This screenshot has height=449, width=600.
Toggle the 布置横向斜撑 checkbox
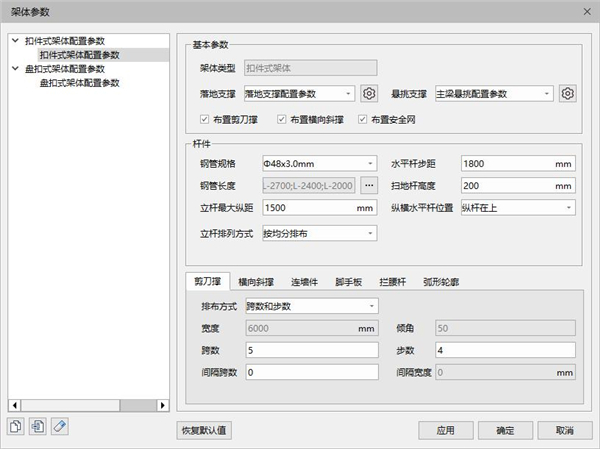click(x=282, y=120)
